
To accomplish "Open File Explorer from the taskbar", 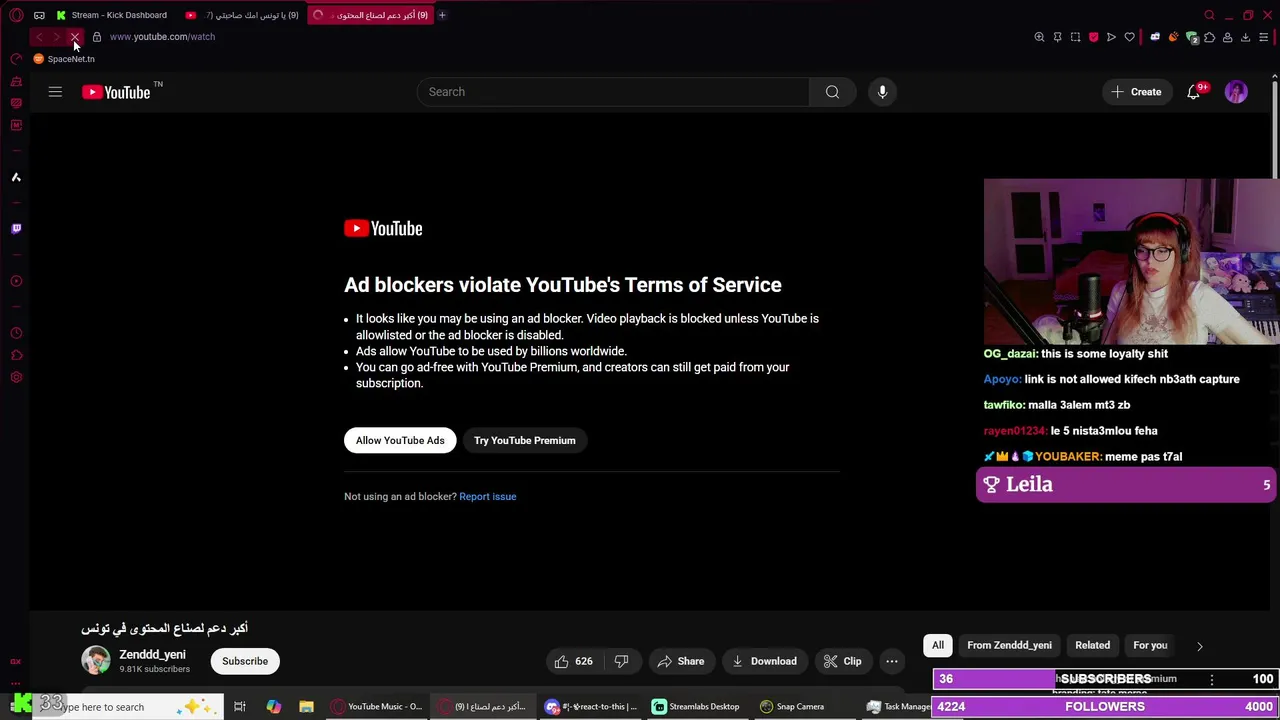I will point(306,707).
